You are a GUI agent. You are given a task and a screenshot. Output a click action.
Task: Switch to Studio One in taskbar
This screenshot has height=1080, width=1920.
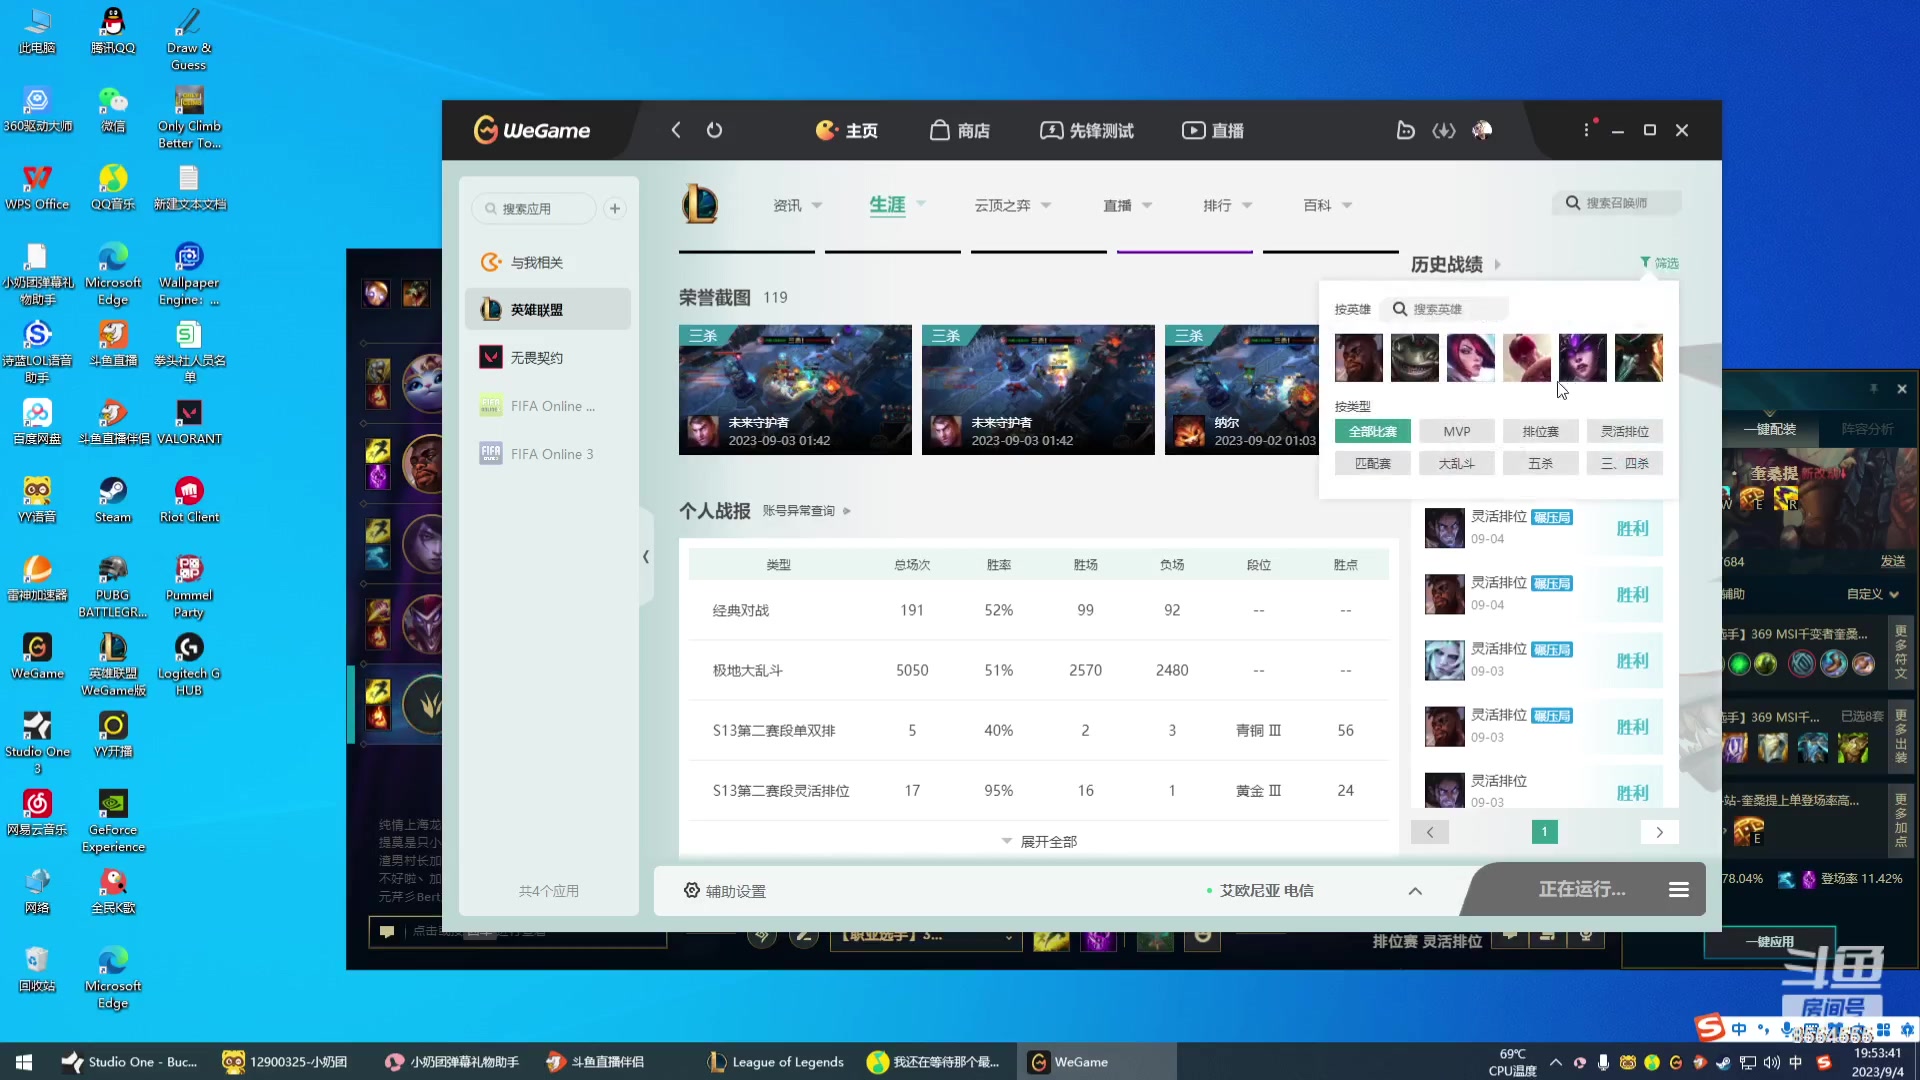(x=130, y=1062)
